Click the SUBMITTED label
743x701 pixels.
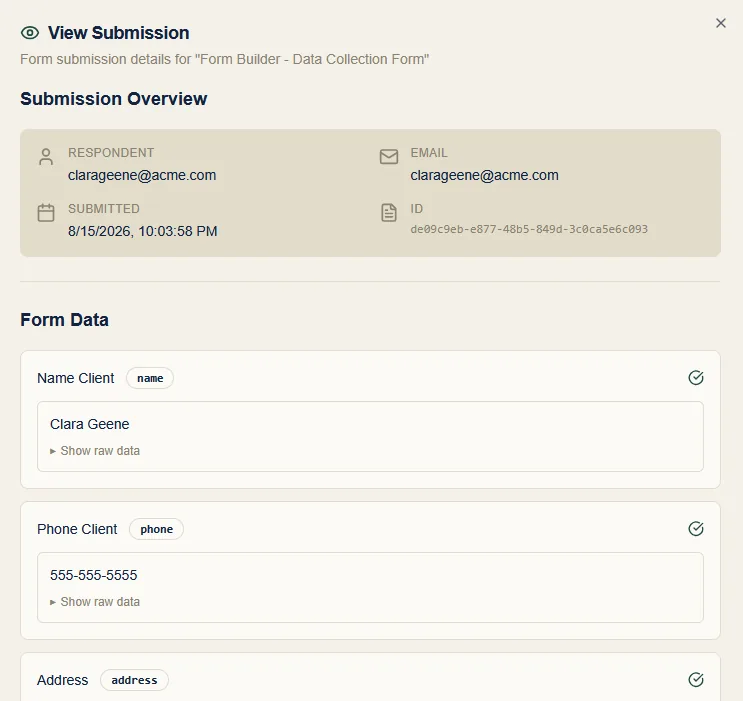click(104, 209)
